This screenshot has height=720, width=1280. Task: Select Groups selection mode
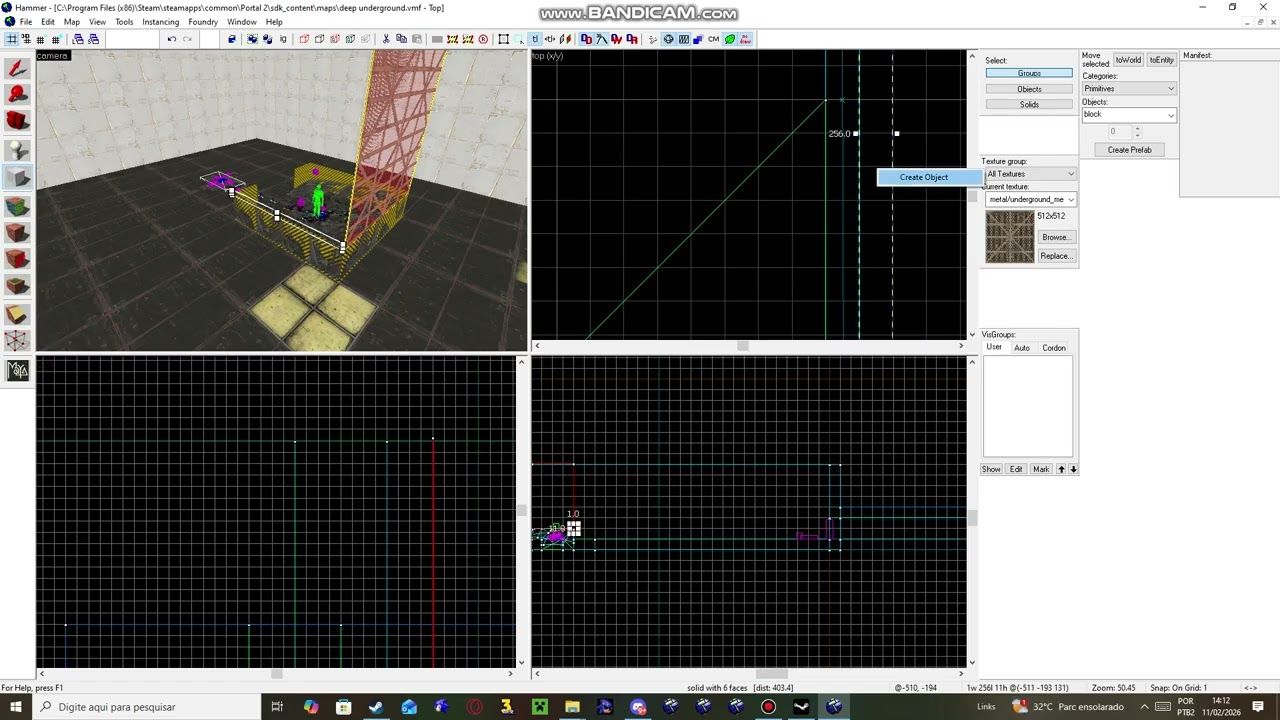pos(1029,73)
